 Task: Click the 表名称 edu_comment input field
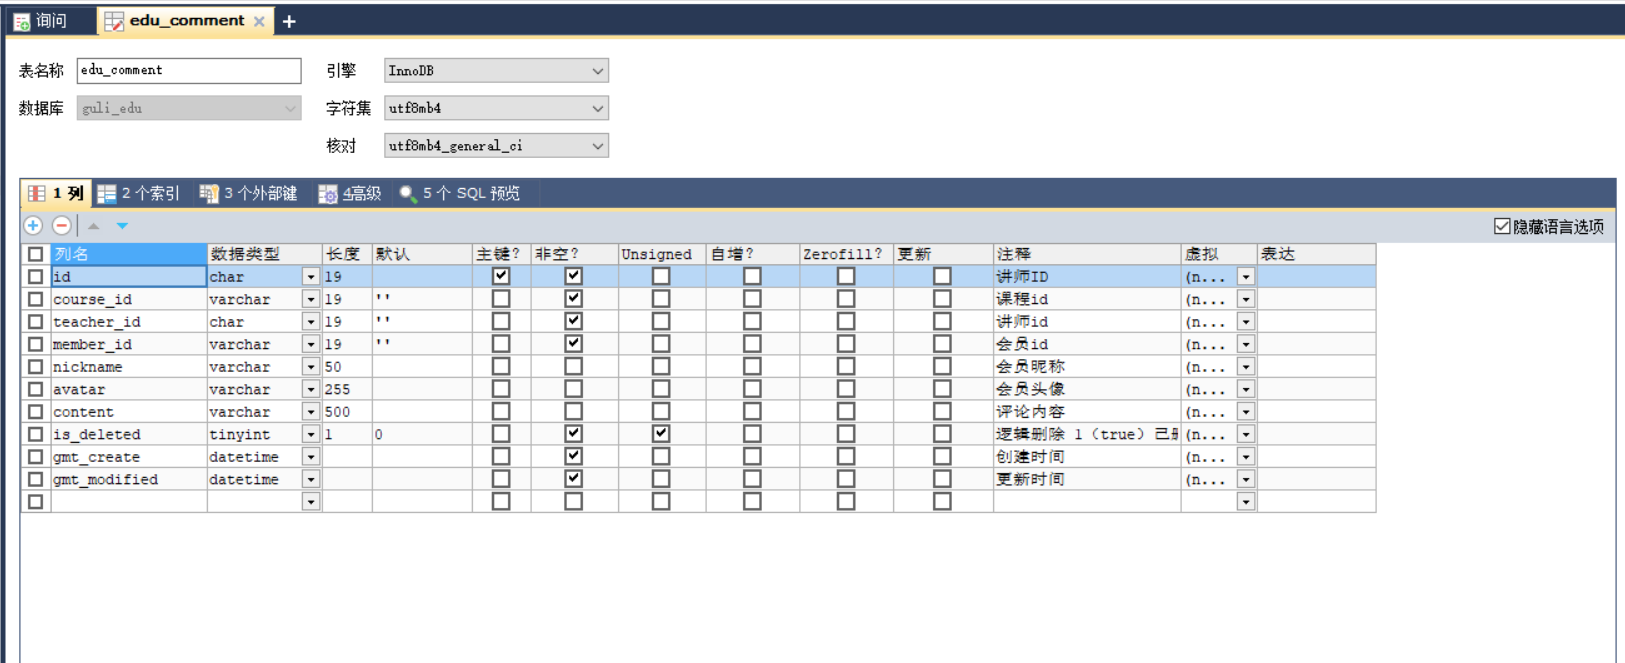[x=189, y=70]
